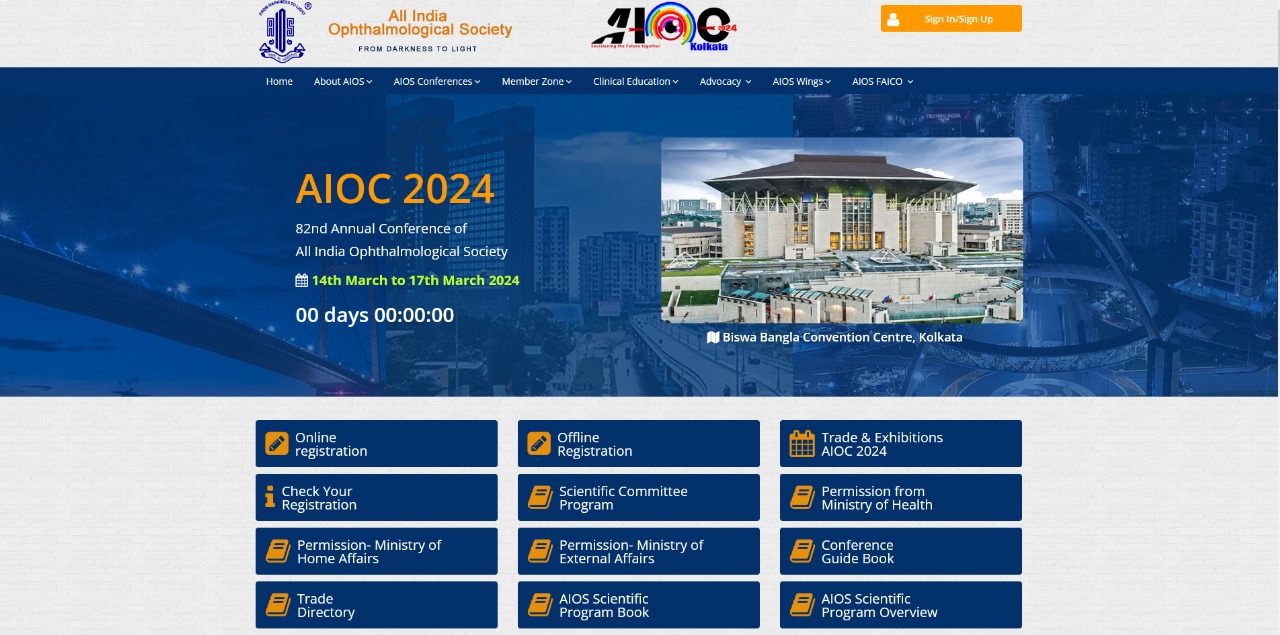Click the pencil icon beside Online registration
The image size is (1280, 635).
tap(277, 444)
